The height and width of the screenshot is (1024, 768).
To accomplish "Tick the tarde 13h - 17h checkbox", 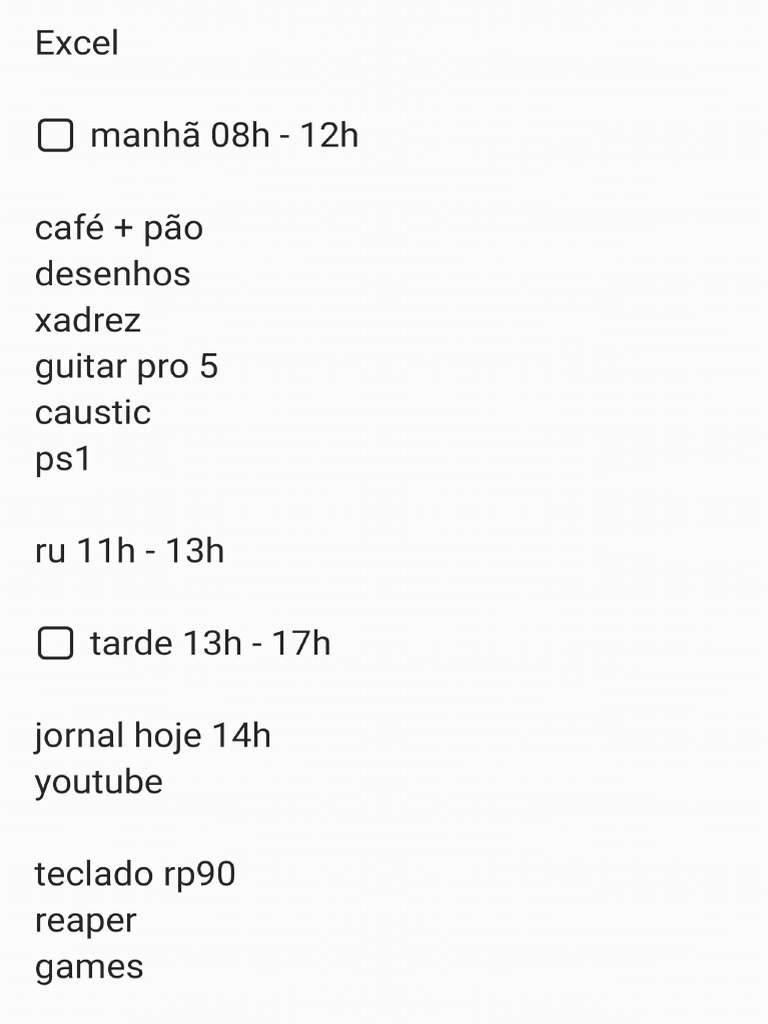I will [x=56, y=643].
